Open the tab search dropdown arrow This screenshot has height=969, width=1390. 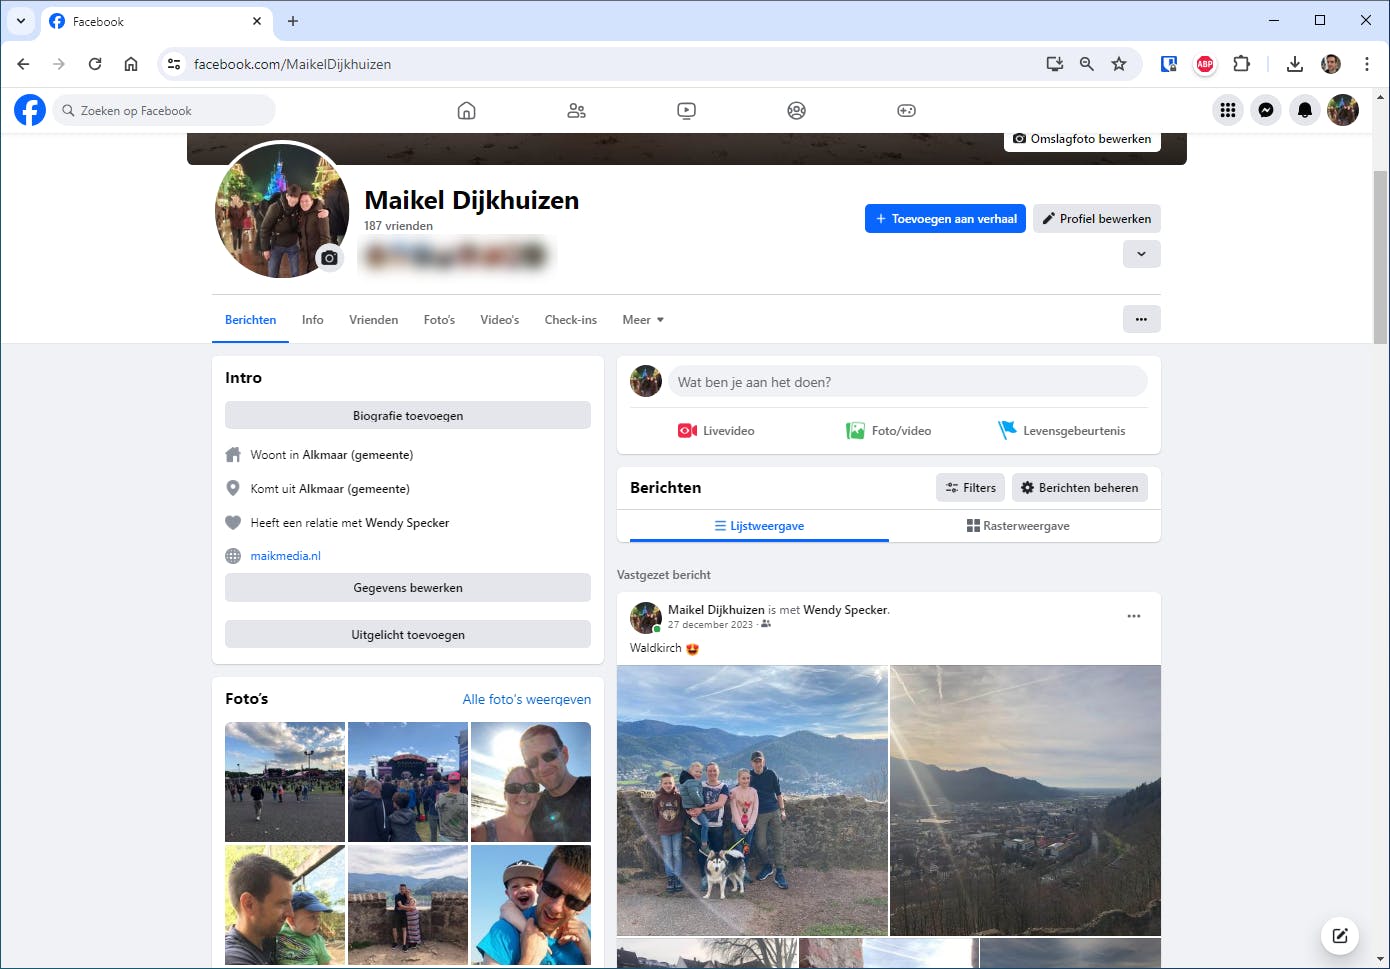pyautogui.click(x=21, y=21)
